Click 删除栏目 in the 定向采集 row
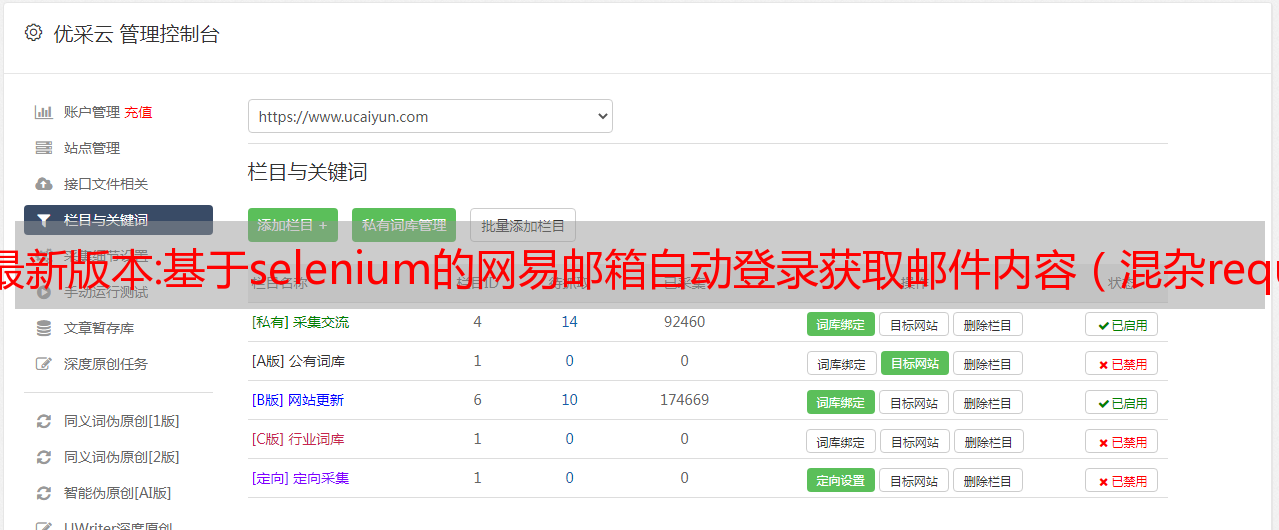1279x530 pixels. point(988,480)
